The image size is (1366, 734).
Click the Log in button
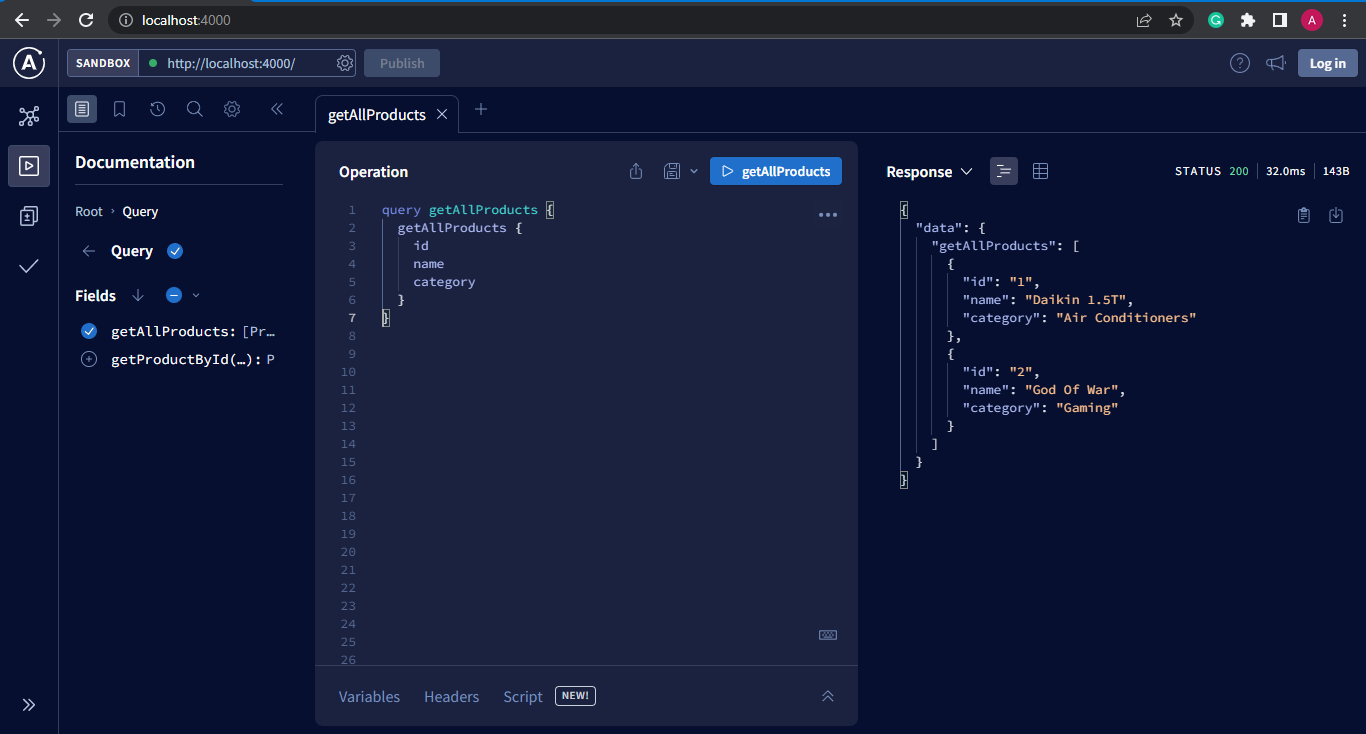click(1327, 62)
